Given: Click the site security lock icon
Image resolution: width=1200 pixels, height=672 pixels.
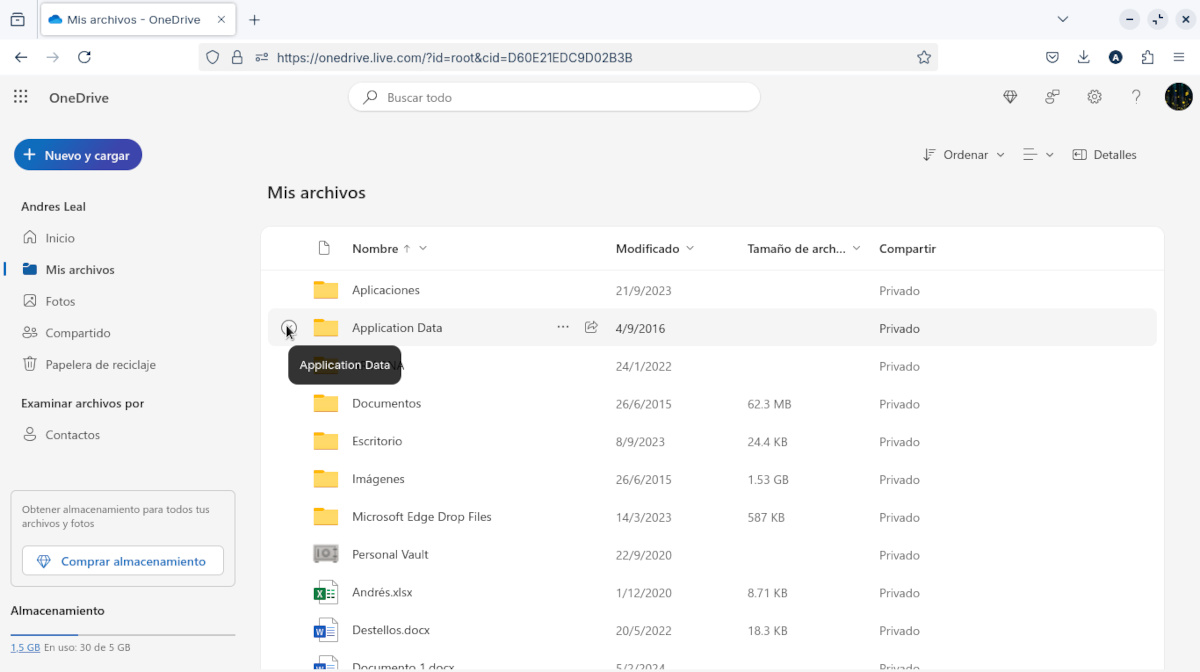Looking at the screenshot, I should (x=237, y=58).
